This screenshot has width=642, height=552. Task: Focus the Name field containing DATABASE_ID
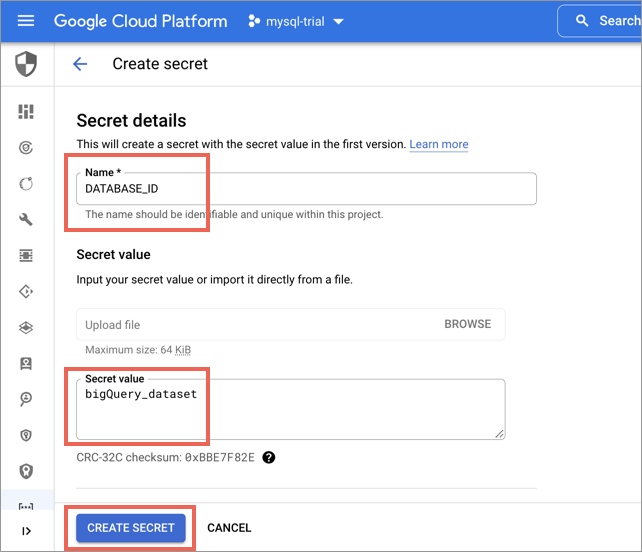click(x=306, y=189)
